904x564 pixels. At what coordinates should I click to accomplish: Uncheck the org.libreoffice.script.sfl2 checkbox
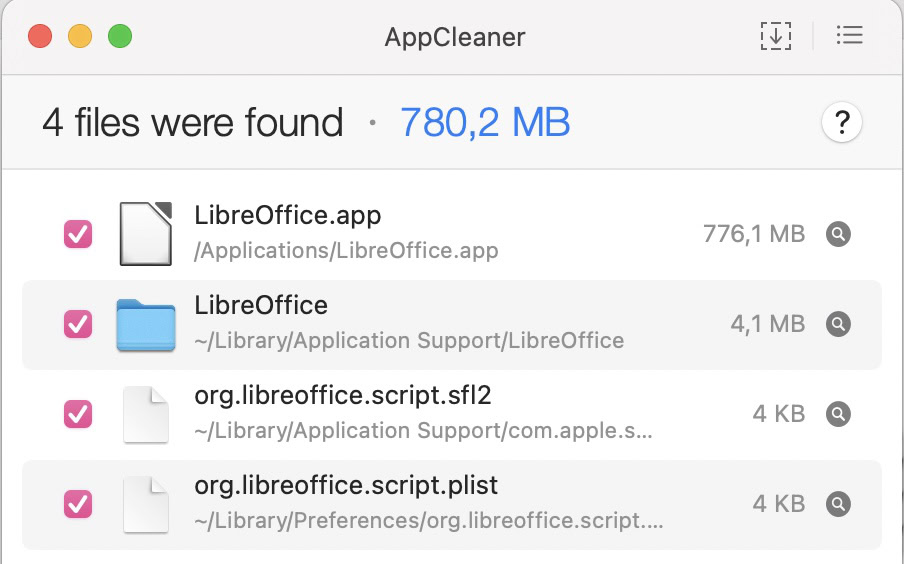click(x=78, y=413)
